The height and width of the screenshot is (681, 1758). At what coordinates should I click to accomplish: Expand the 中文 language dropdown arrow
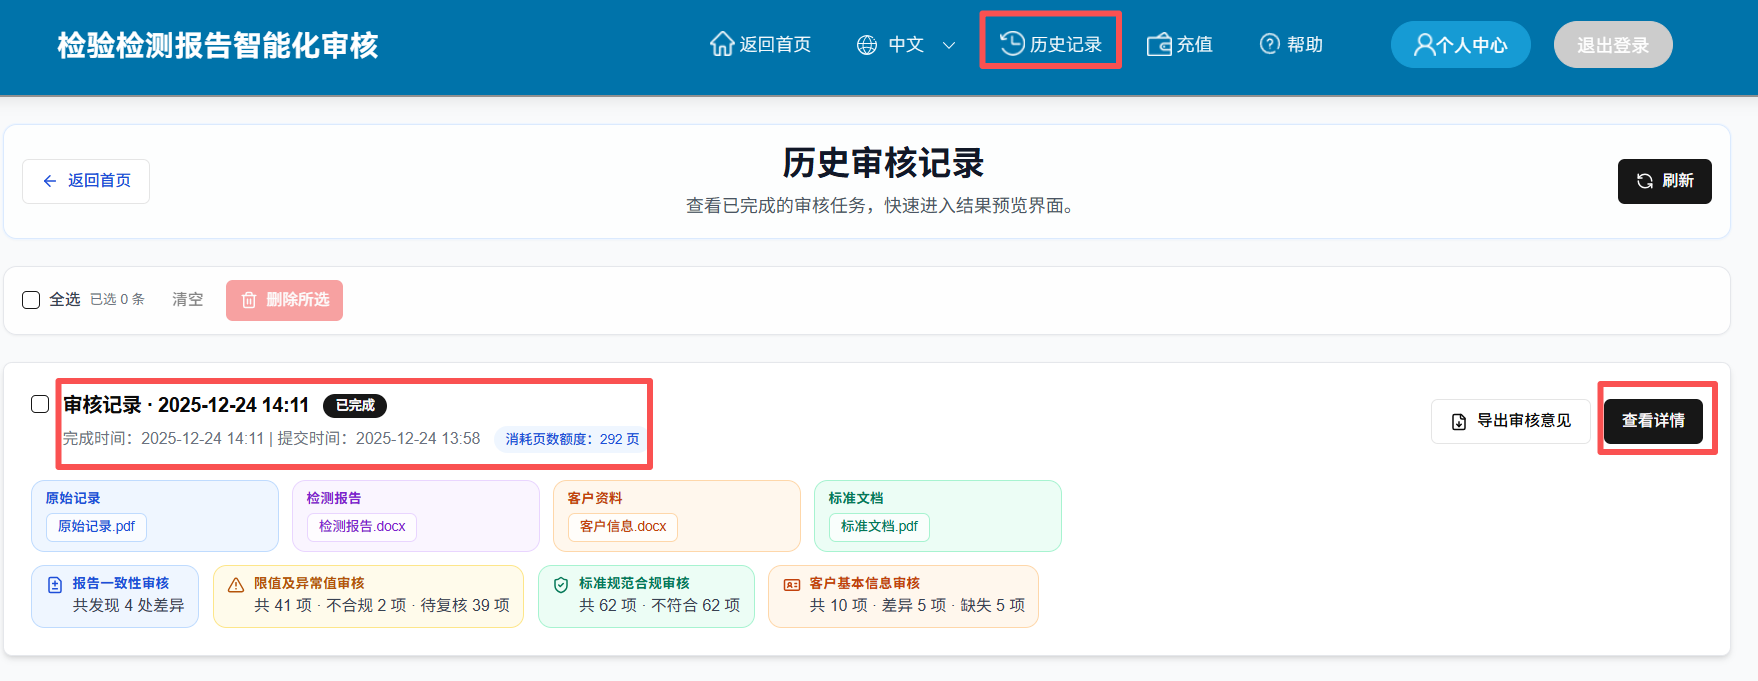point(949,45)
